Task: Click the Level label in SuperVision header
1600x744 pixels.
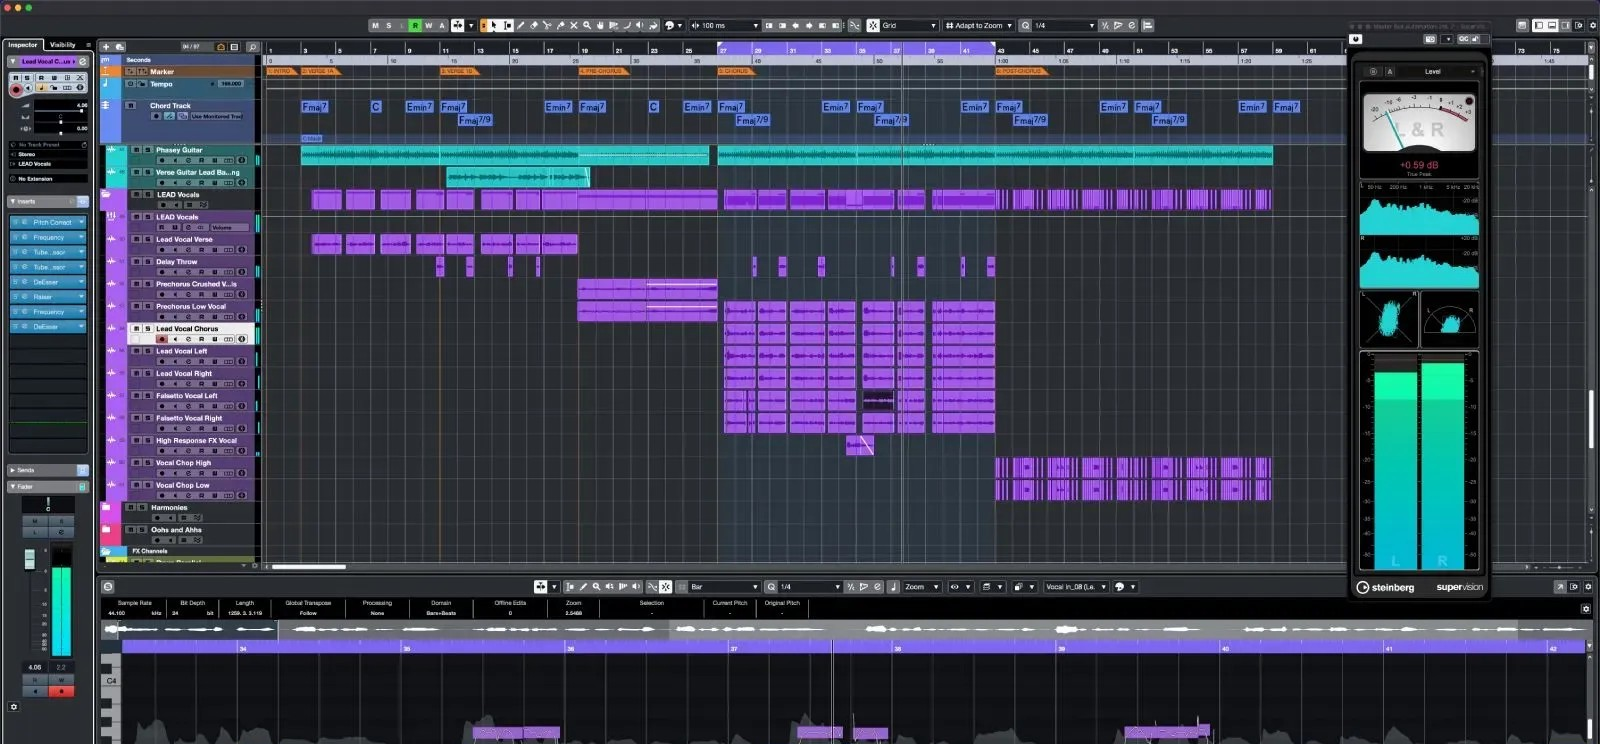Action: [x=1432, y=72]
